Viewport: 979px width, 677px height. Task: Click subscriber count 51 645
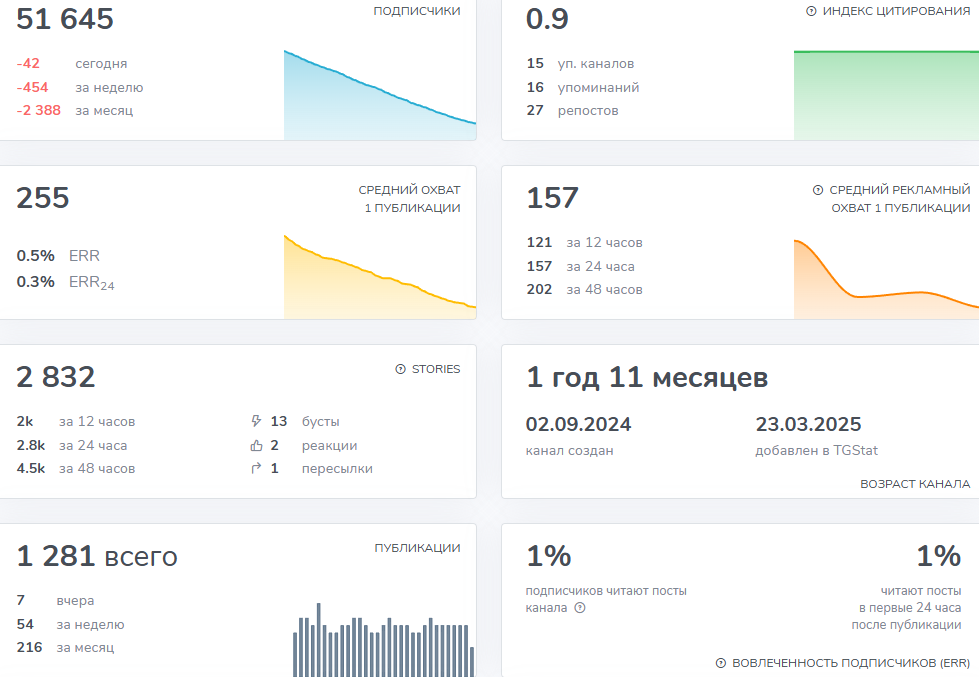pyautogui.click(x=65, y=19)
